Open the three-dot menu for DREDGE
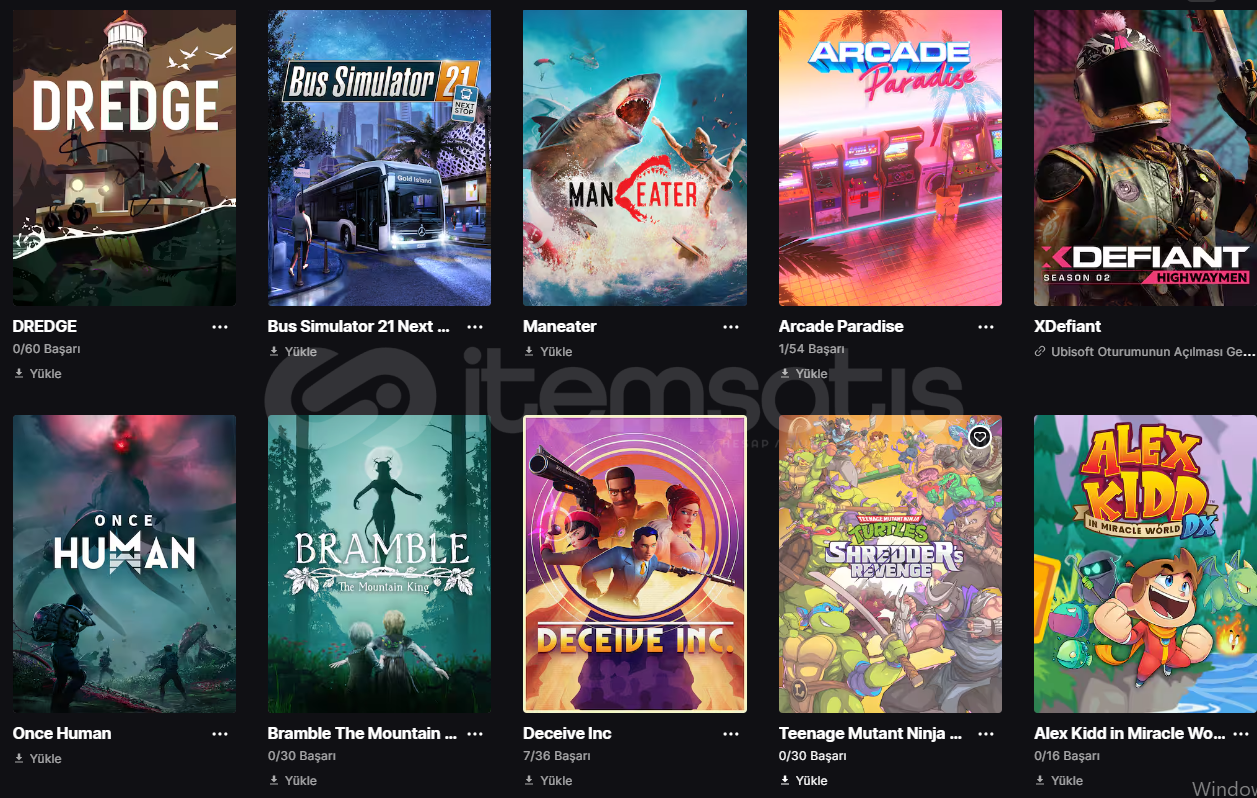Viewport: 1257px width, 798px height. [220, 327]
